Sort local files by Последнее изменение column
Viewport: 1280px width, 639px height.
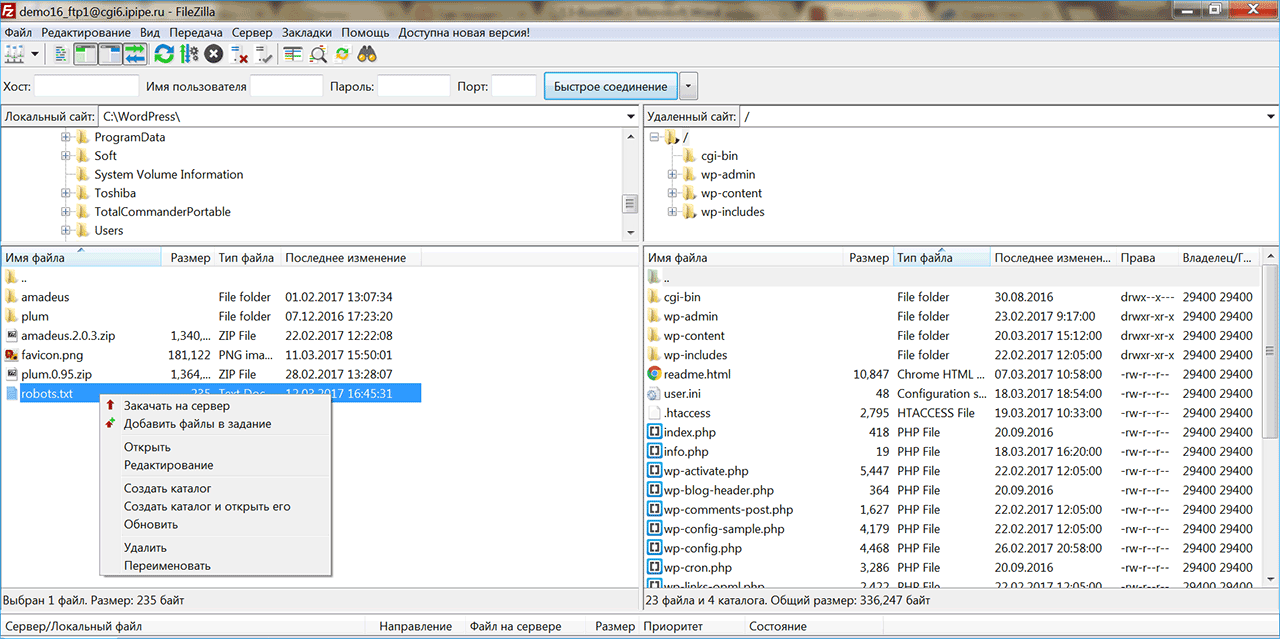(351, 258)
